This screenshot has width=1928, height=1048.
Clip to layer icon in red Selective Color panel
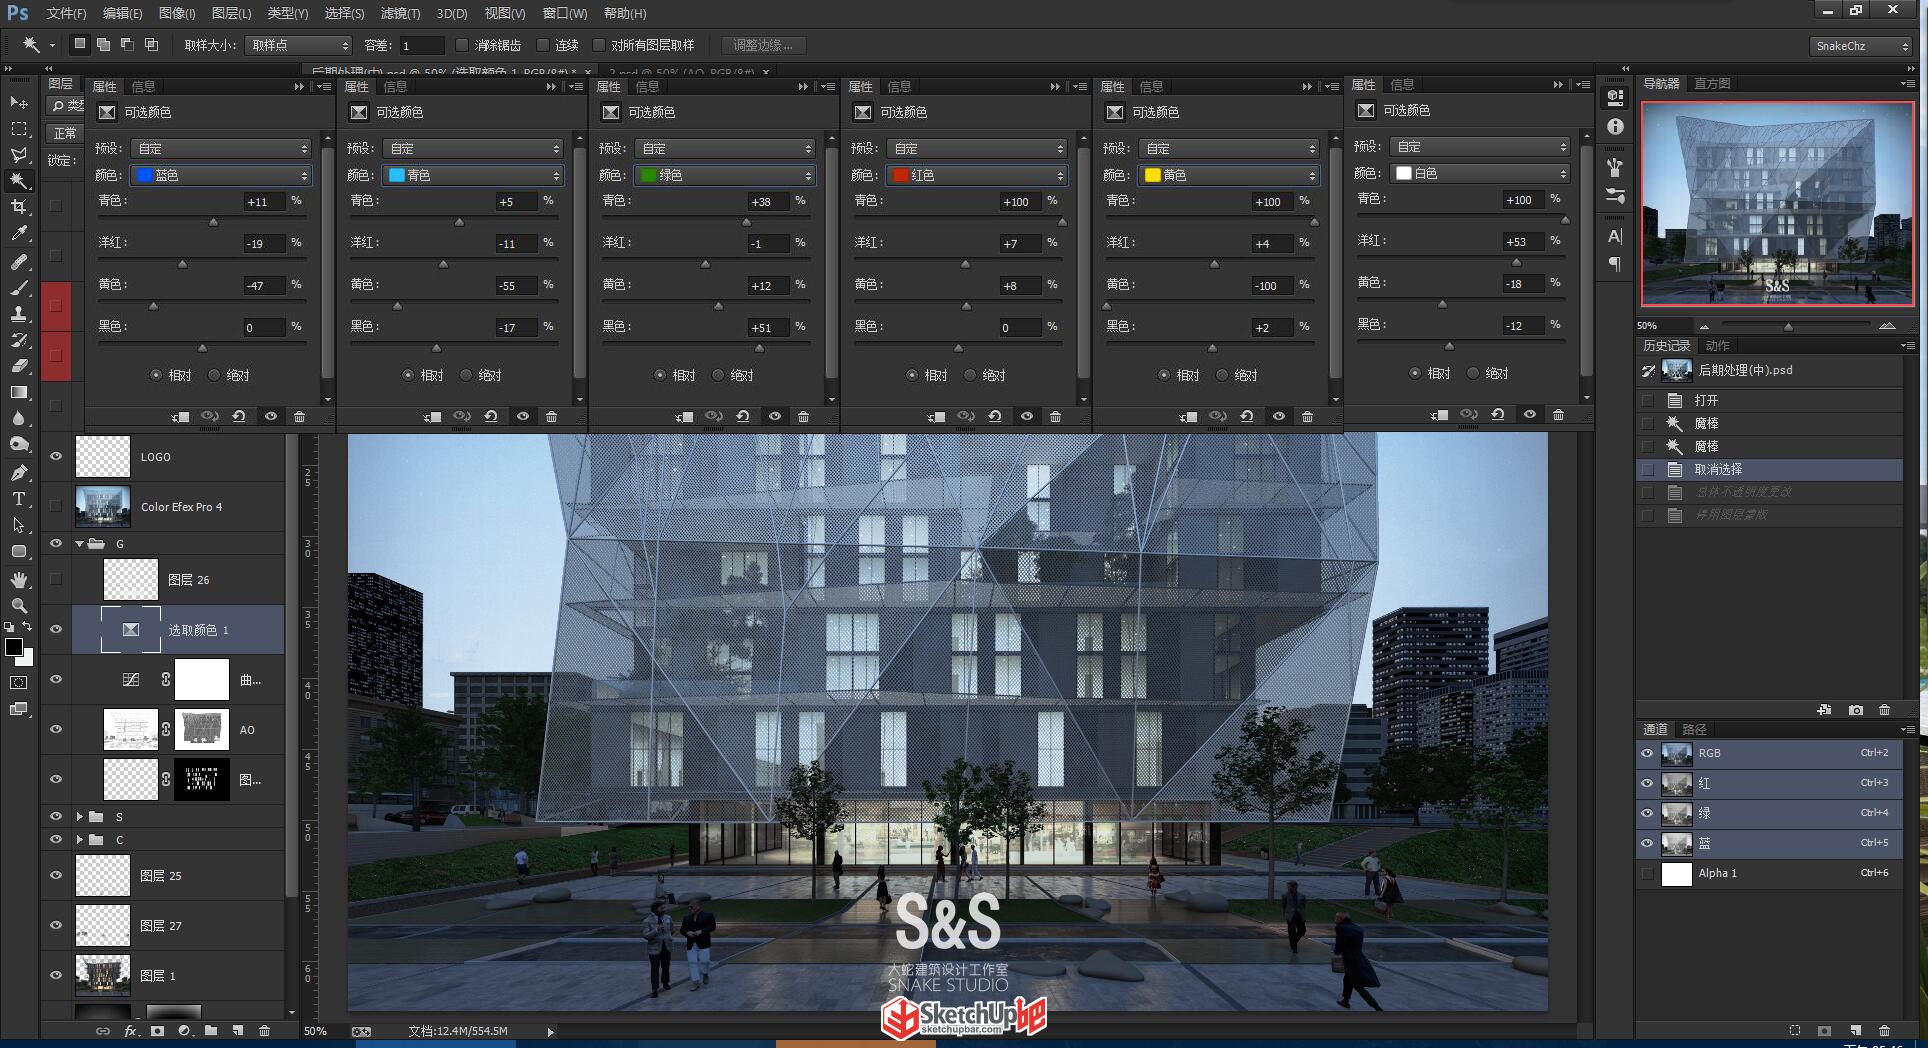click(936, 416)
